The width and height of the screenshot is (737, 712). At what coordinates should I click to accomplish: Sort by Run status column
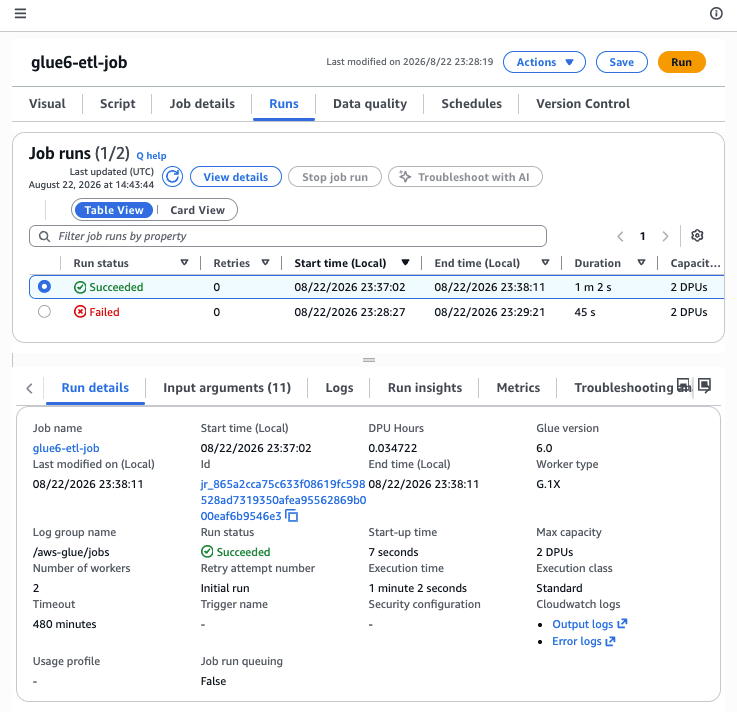pyautogui.click(x=185, y=263)
